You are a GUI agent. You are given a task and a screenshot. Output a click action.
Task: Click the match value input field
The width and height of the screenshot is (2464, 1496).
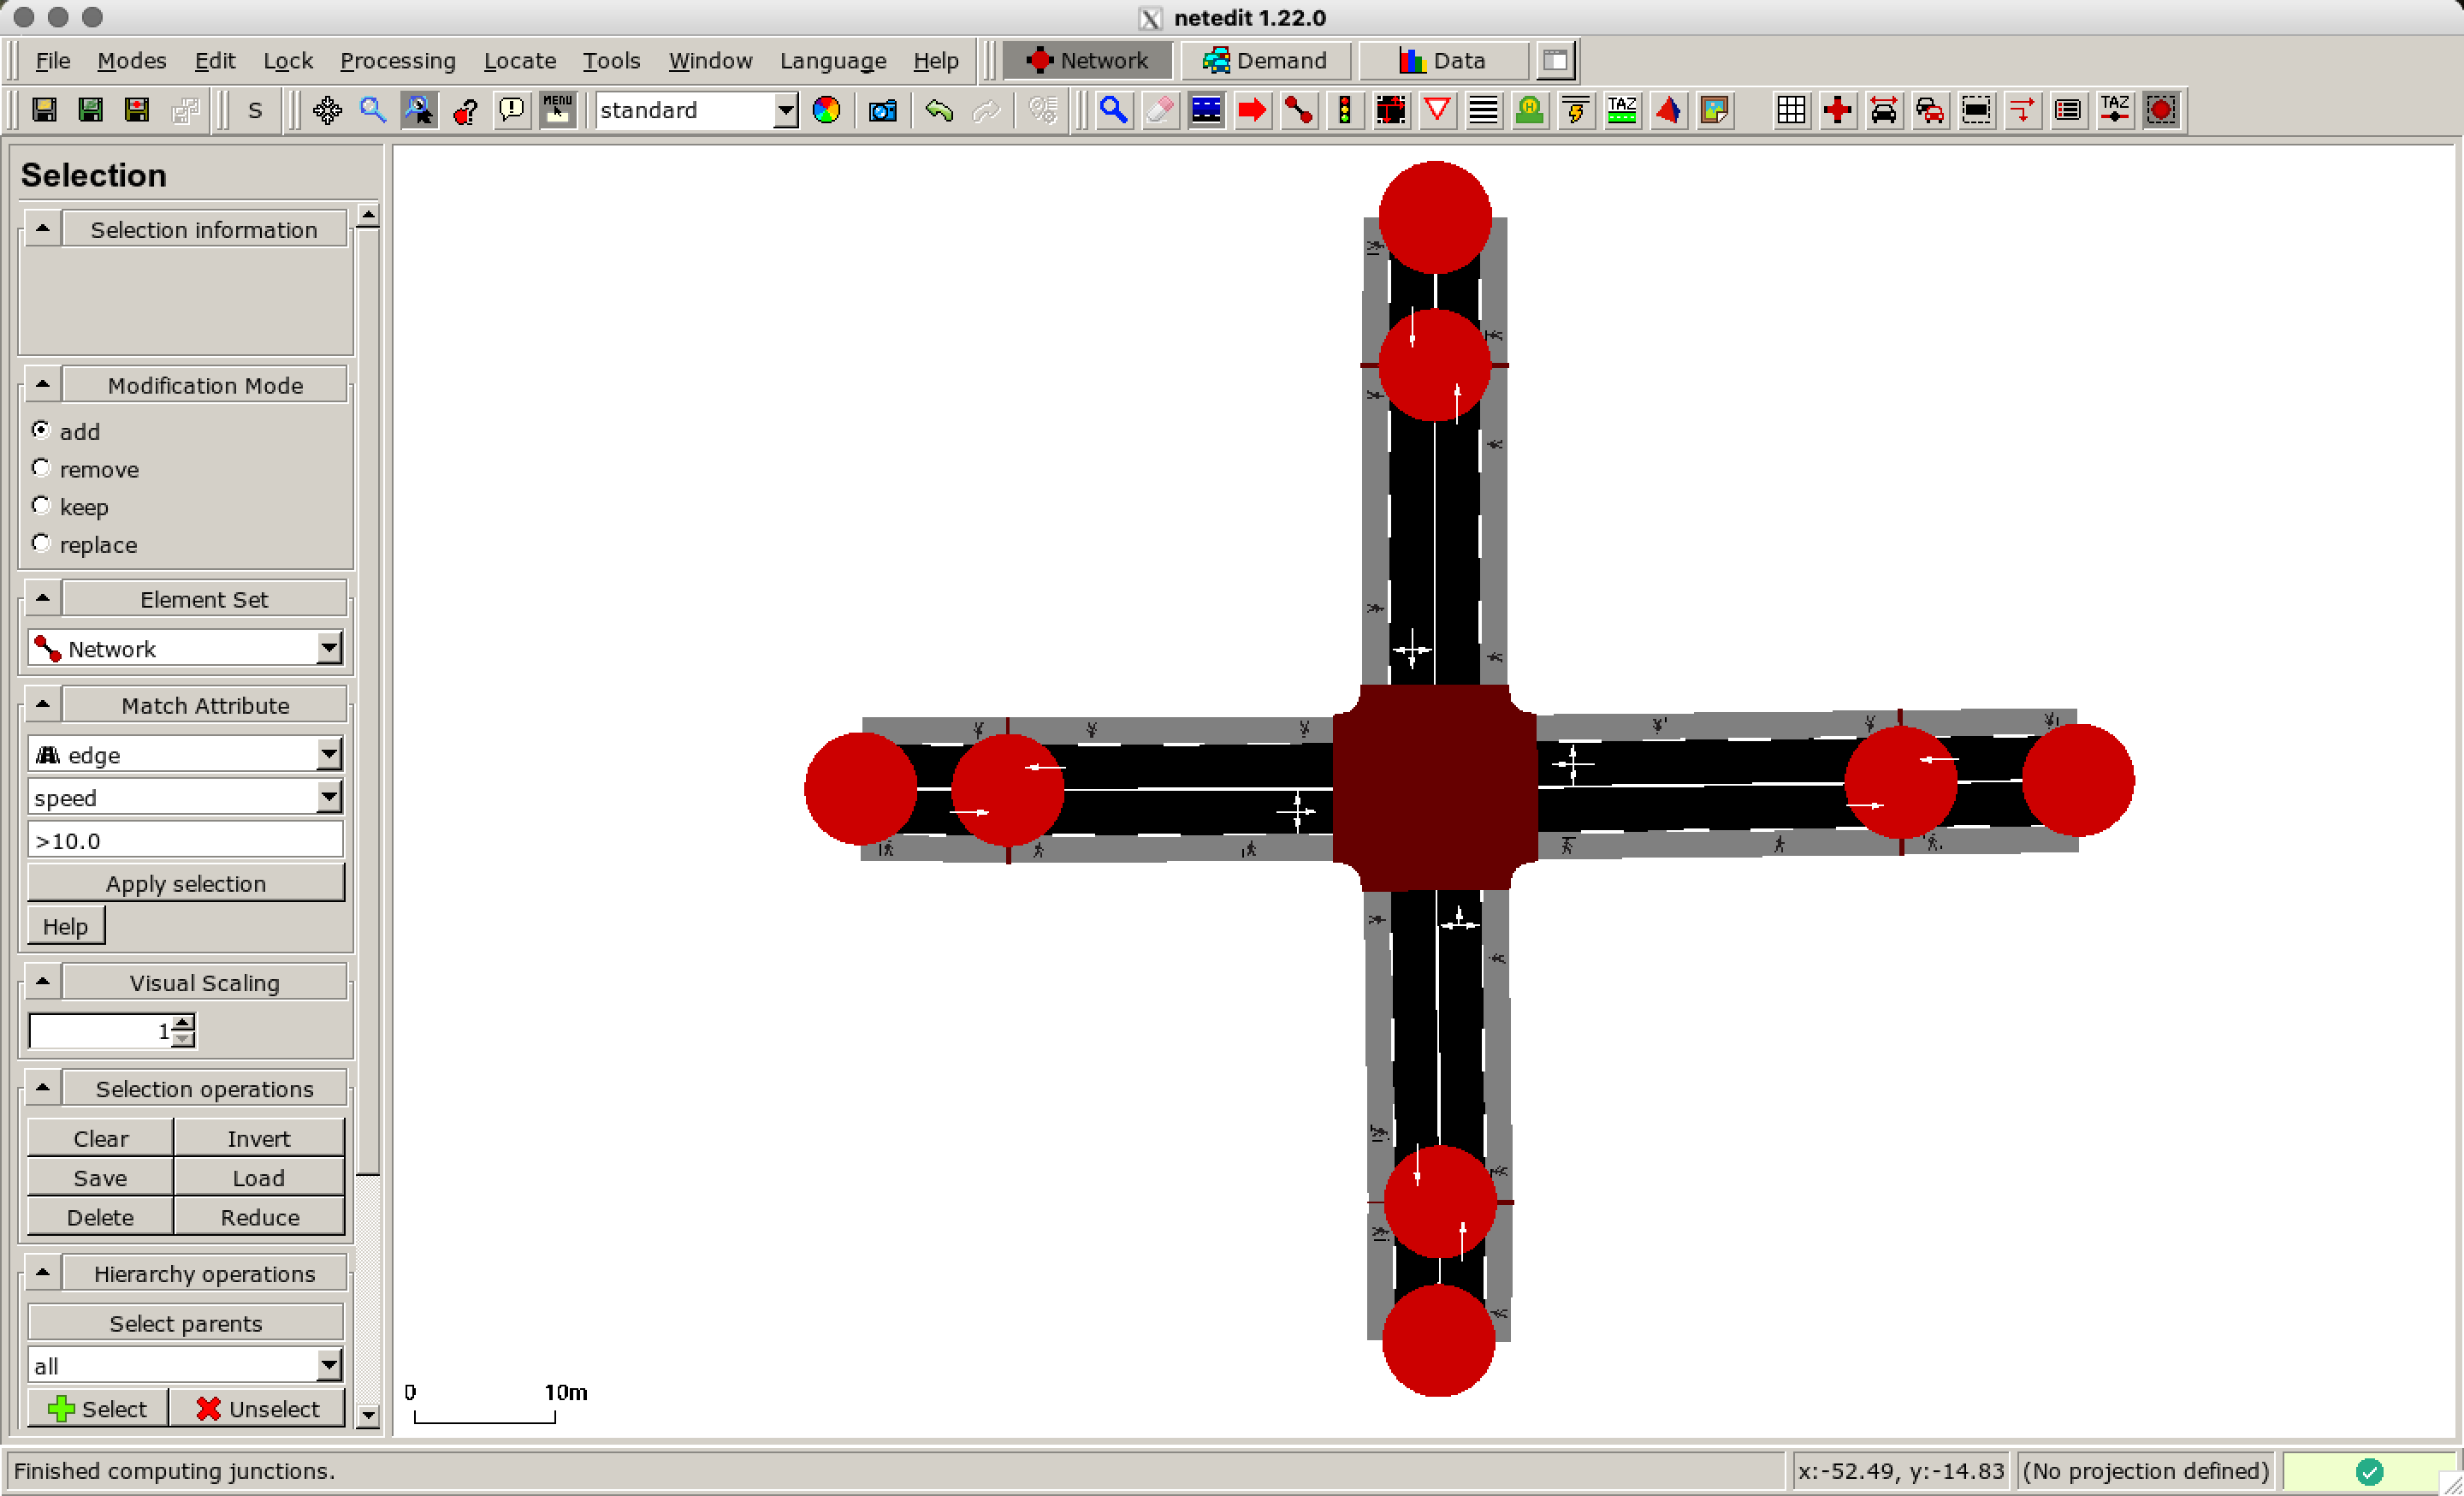click(186, 840)
